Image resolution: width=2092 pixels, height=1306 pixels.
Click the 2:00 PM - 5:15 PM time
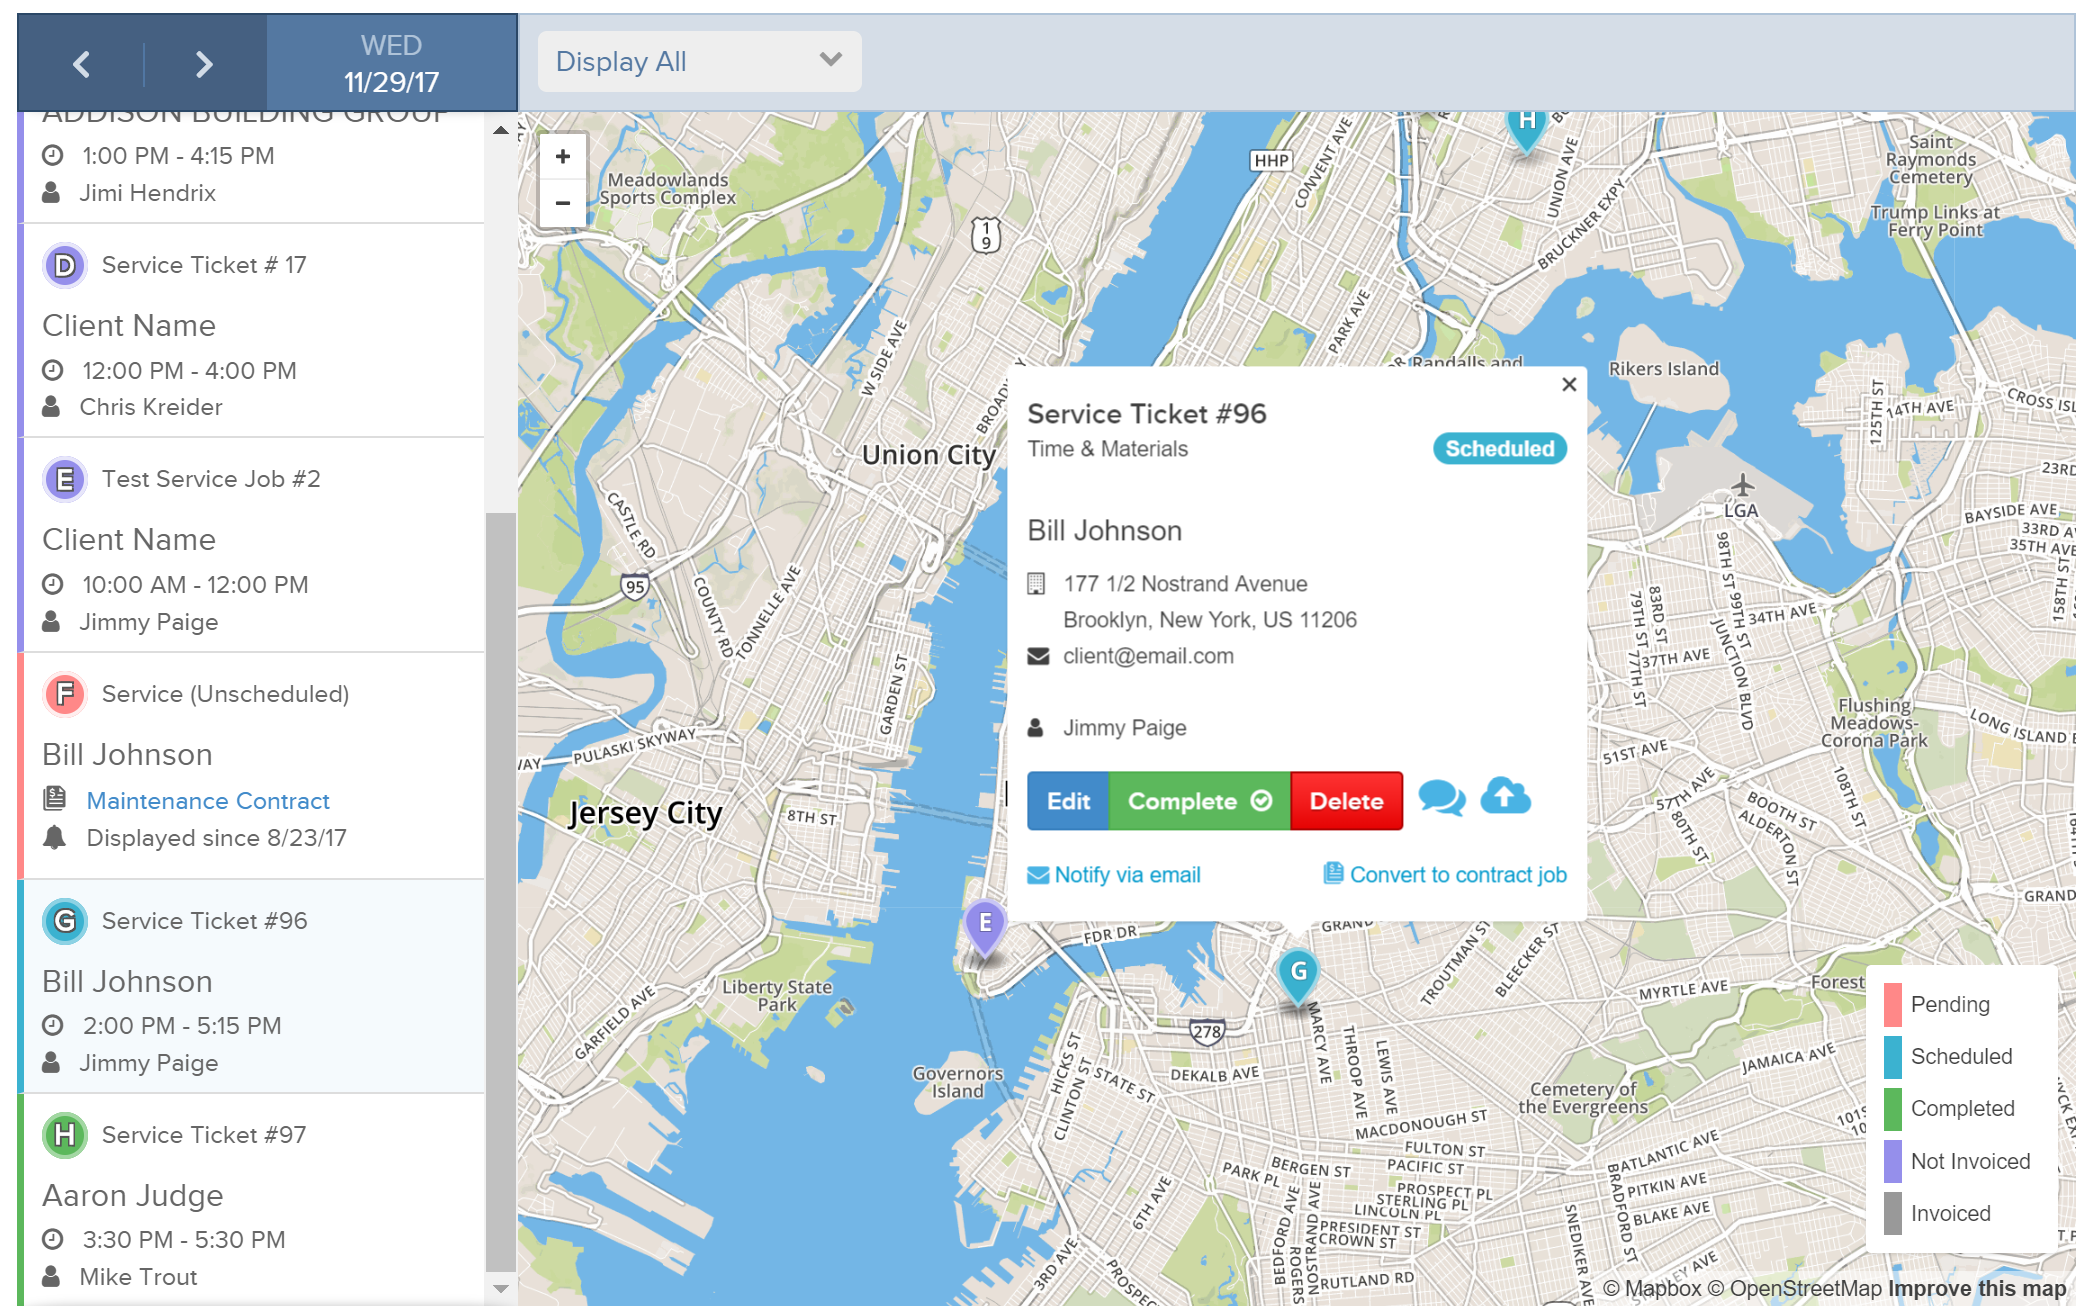click(182, 1026)
